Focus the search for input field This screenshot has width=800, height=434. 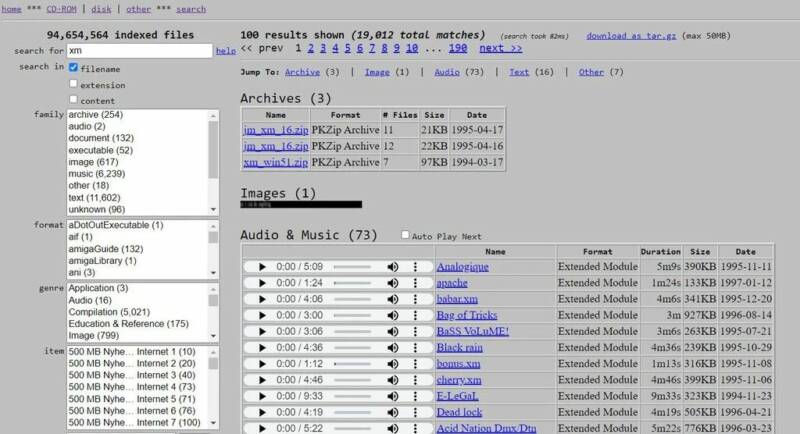pyautogui.click(x=139, y=50)
